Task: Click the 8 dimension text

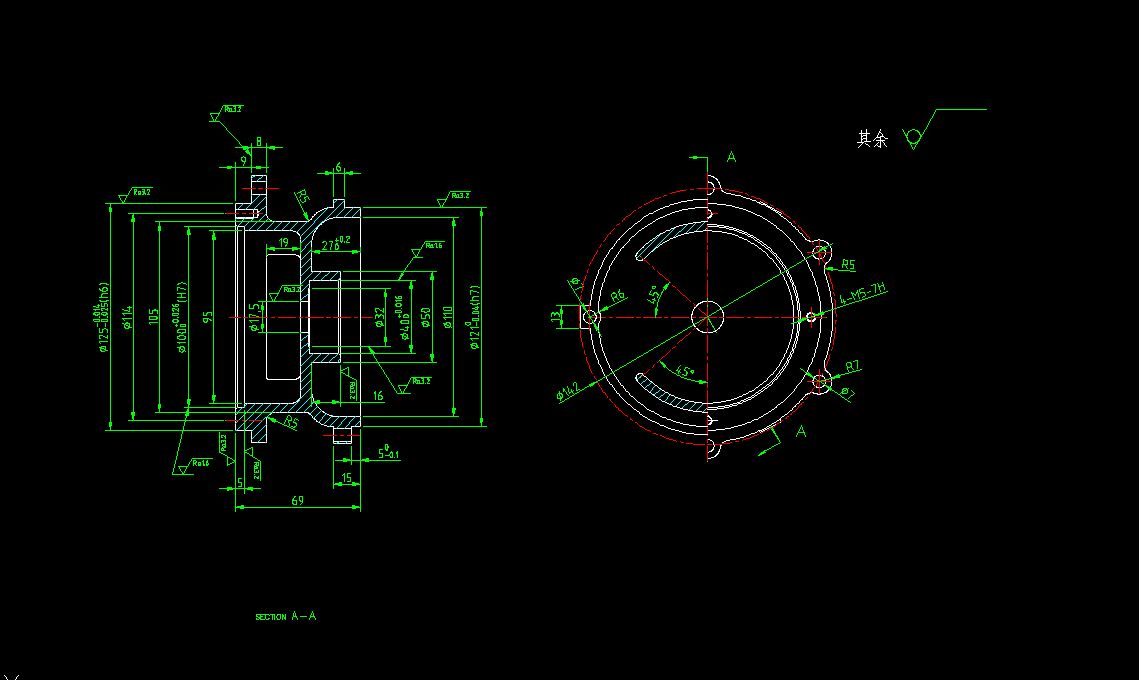Action: pyautogui.click(x=259, y=143)
